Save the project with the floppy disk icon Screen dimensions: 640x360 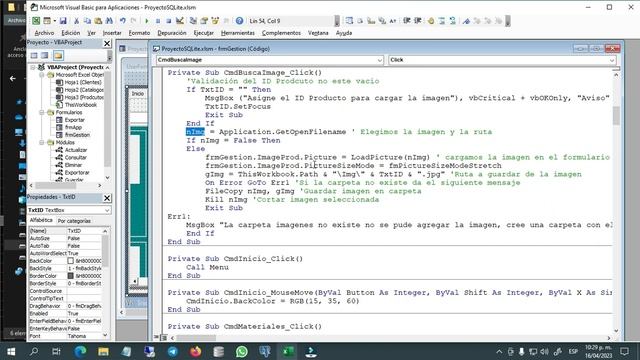tap(63, 21)
